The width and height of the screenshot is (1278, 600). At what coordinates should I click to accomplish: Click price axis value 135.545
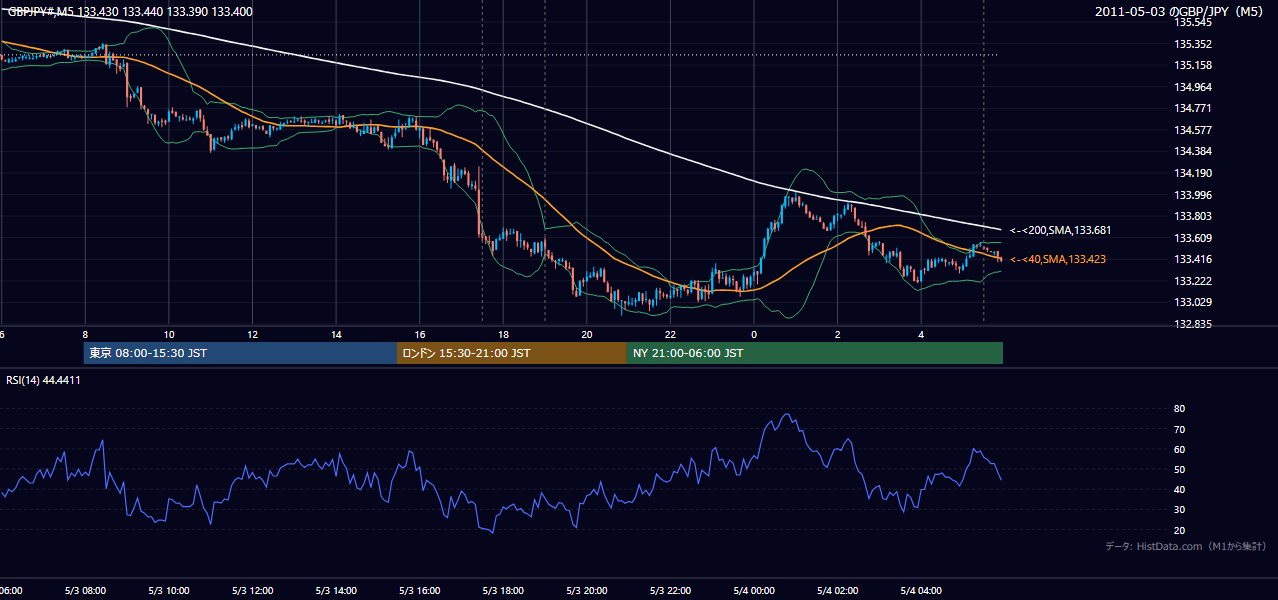(1192, 22)
